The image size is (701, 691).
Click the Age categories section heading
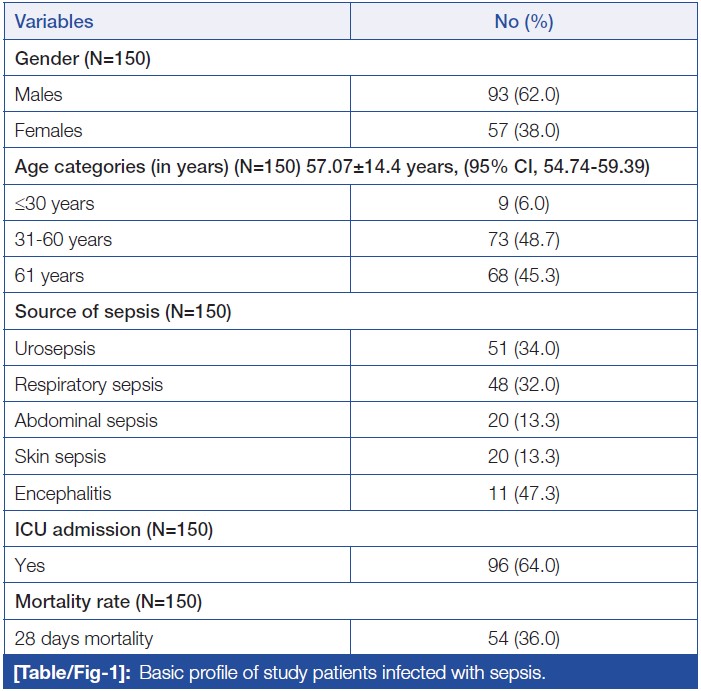click(332, 167)
